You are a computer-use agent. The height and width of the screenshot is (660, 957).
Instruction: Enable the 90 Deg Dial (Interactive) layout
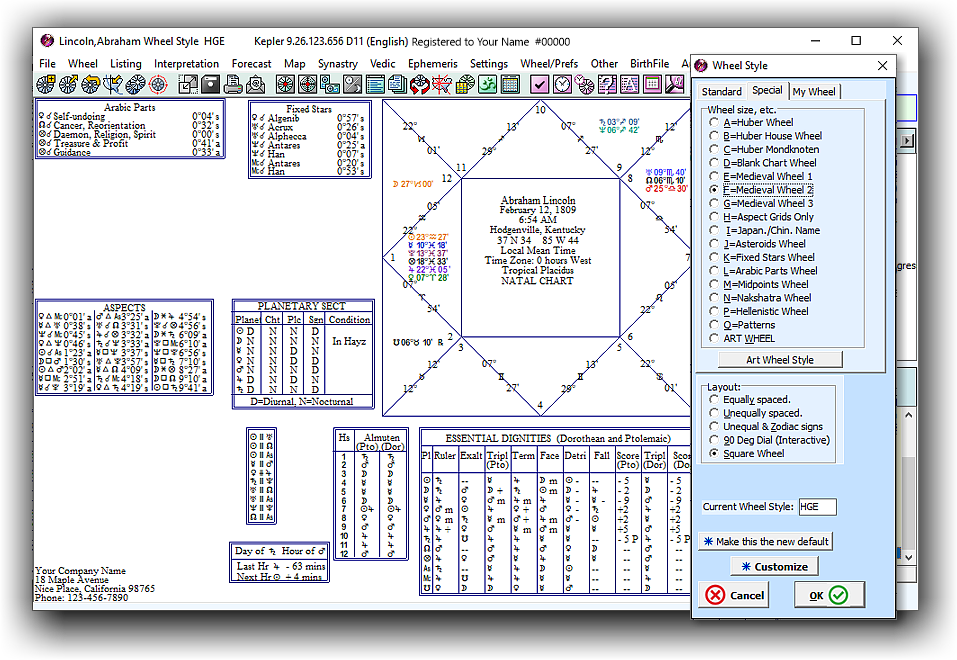coord(713,440)
